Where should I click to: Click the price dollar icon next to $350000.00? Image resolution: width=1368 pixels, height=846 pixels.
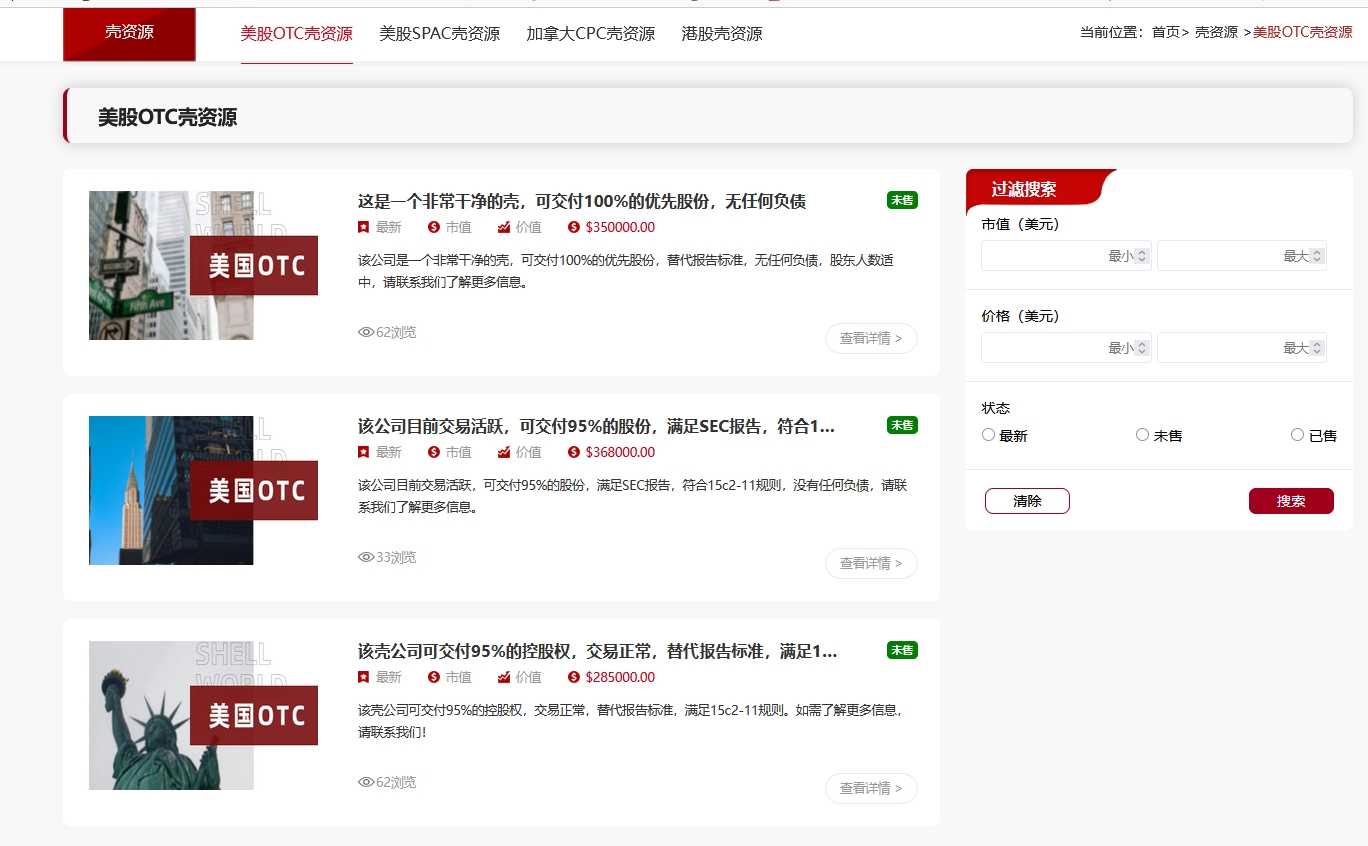point(574,227)
